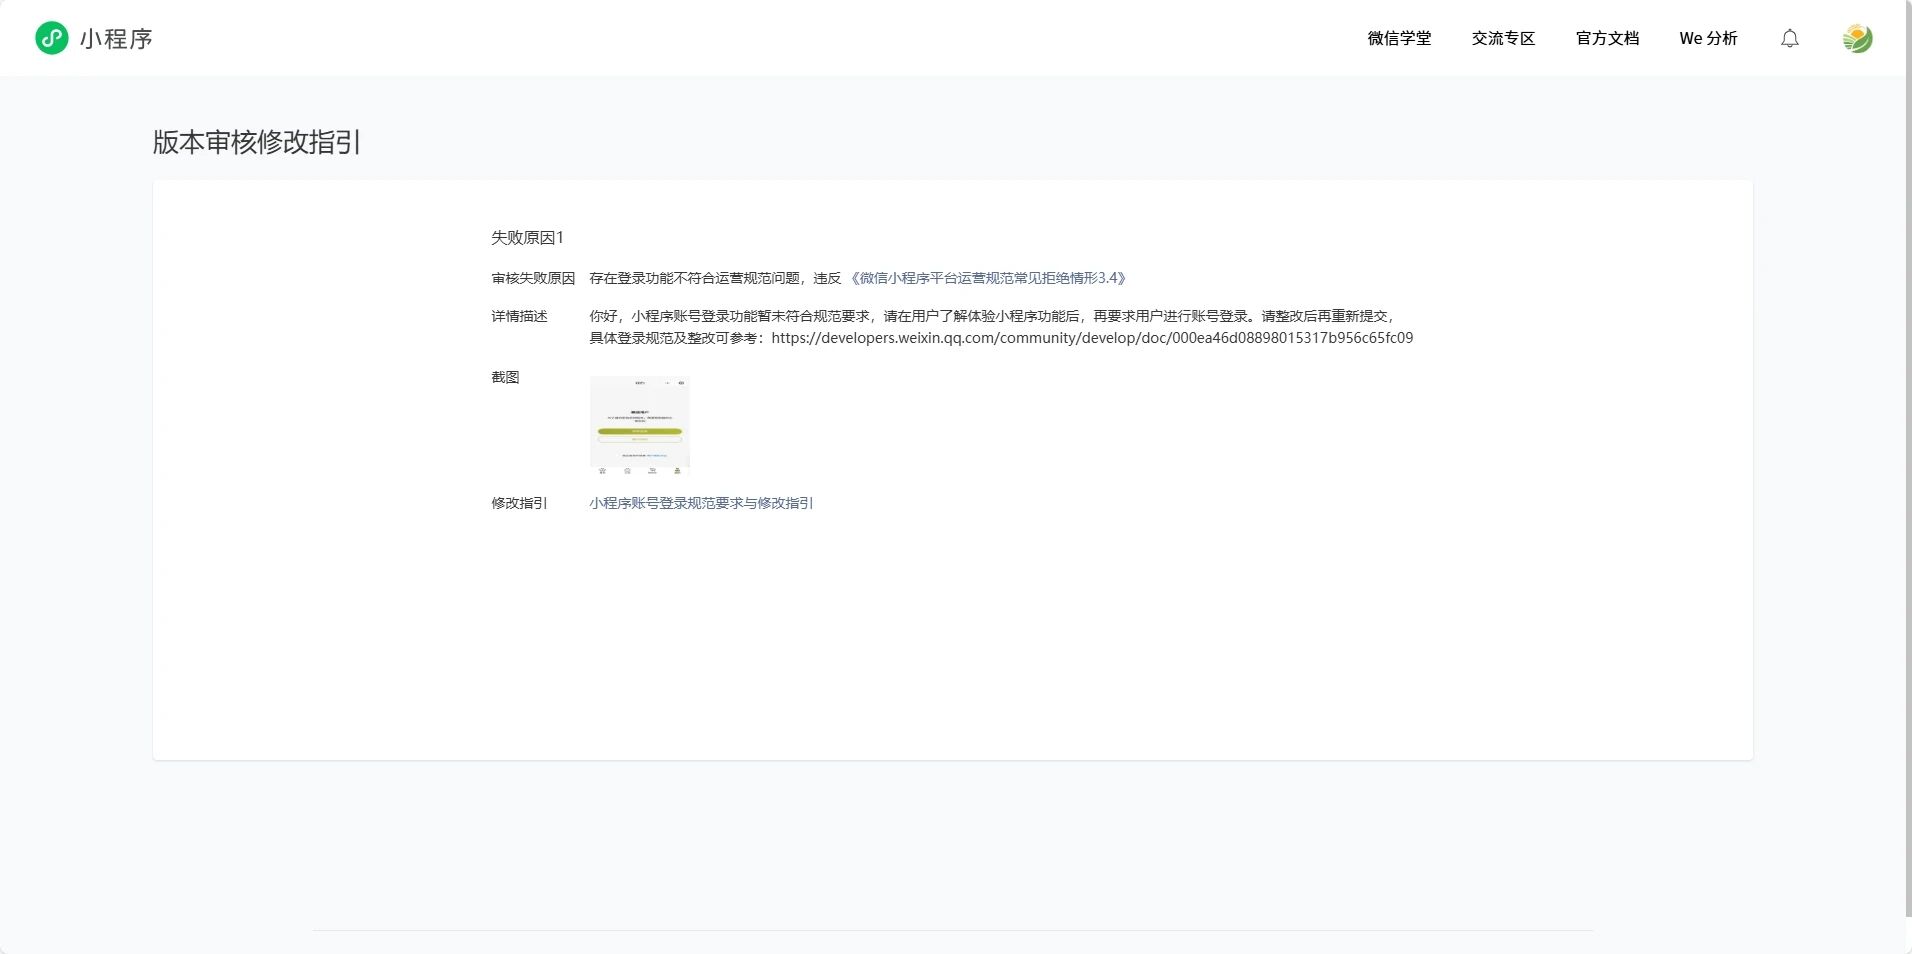Click the 修改指引 label
The width and height of the screenshot is (1912, 954).
click(519, 503)
